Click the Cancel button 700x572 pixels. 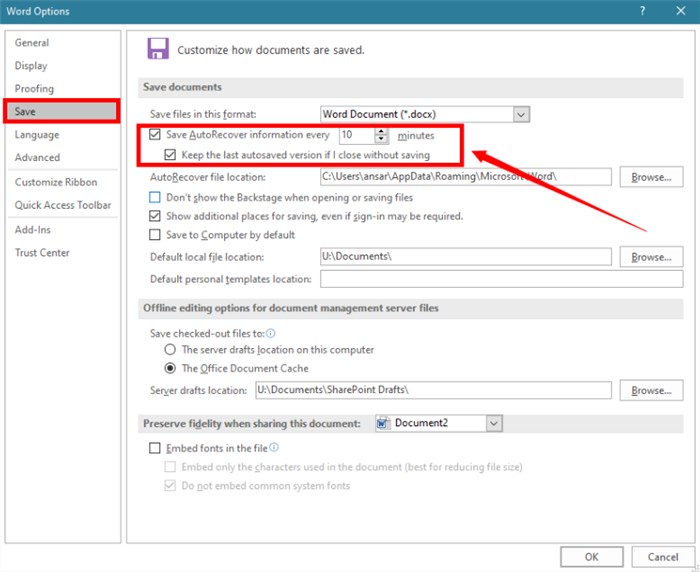pos(663,557)
